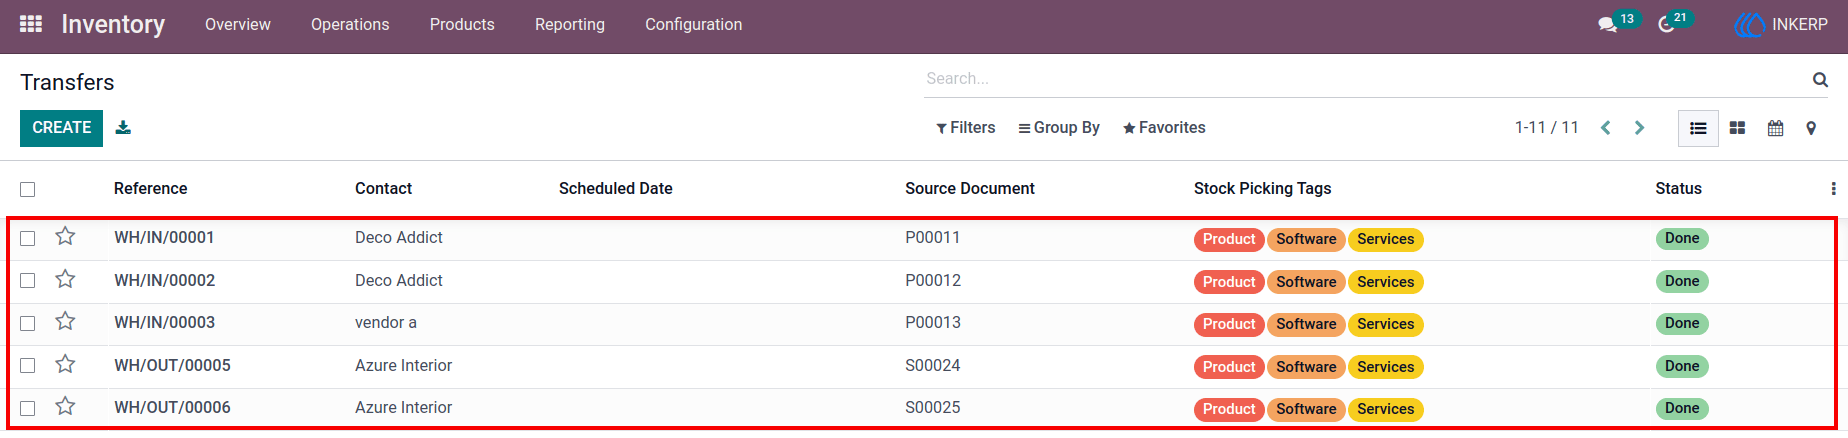The height and width of the screenshot is (438, 1848).
Task: Select the WH/OUT/00006 row checkbox
Action: 28,408
